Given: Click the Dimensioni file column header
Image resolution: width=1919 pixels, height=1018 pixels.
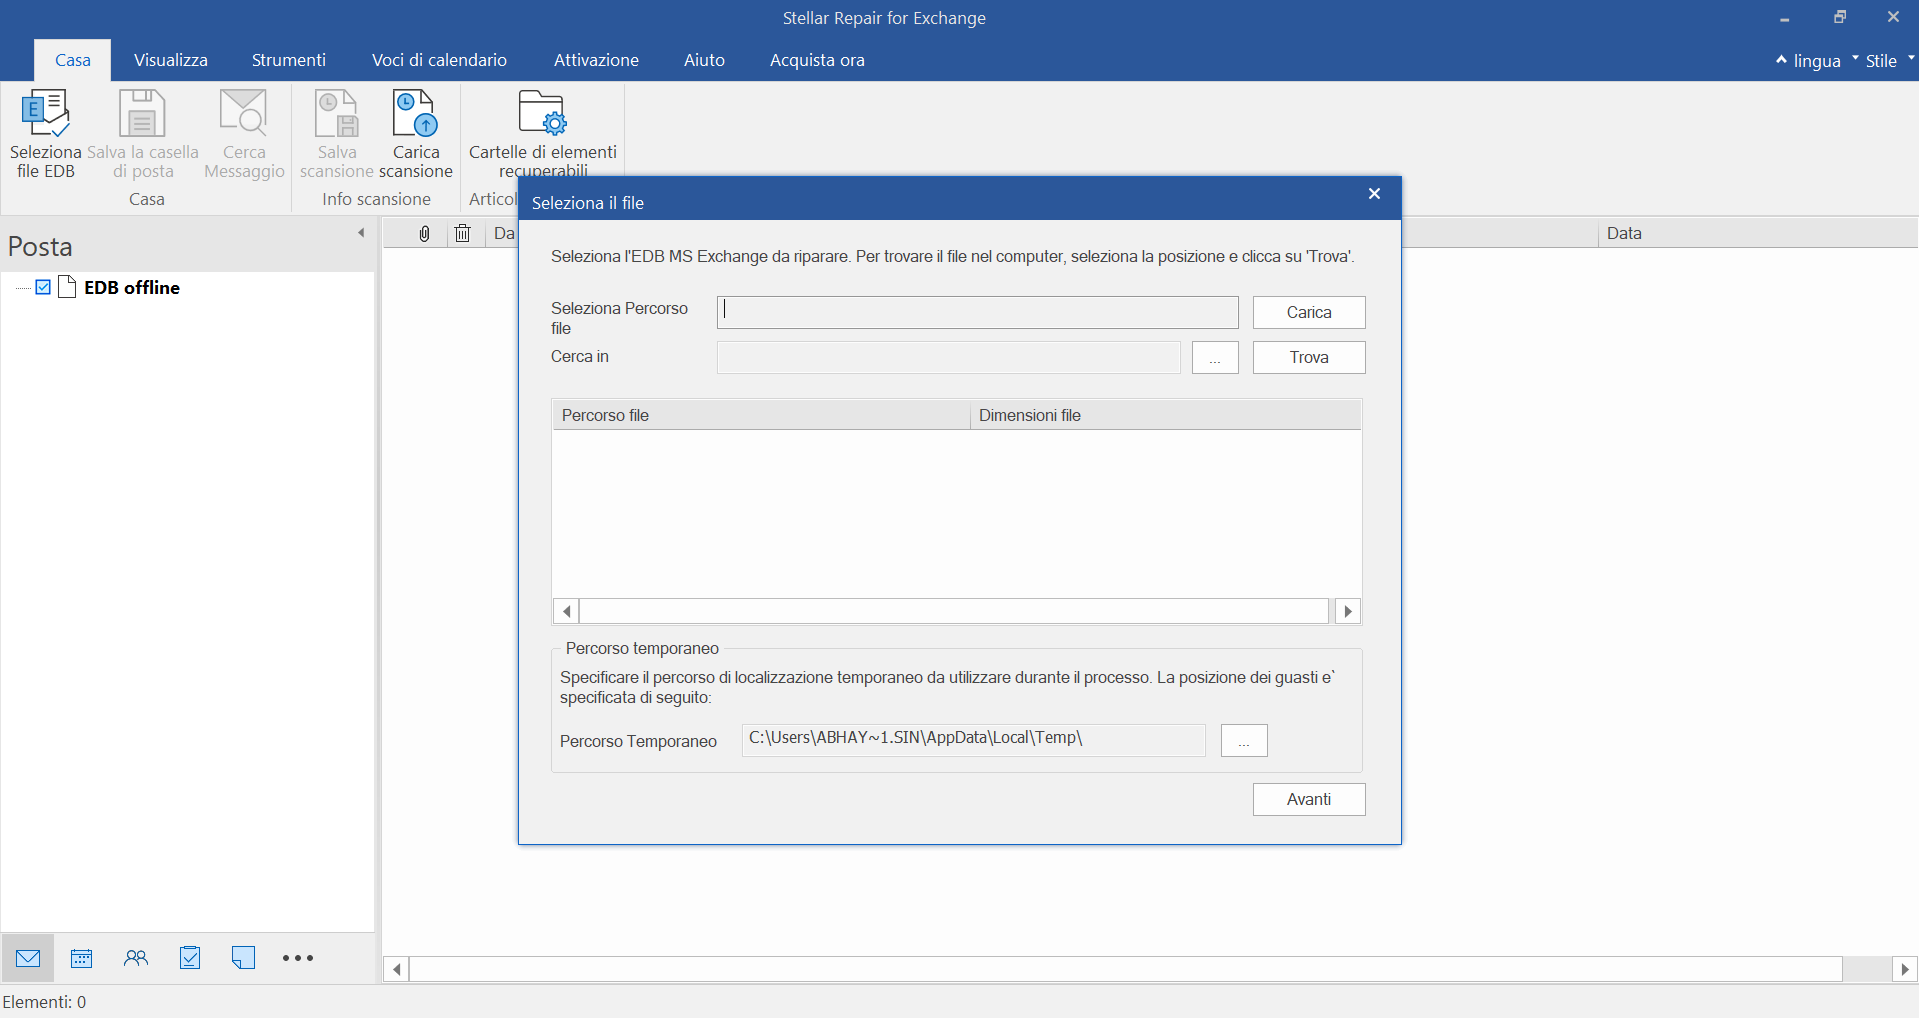Looking at the screenshot, I should (1166, 415).
